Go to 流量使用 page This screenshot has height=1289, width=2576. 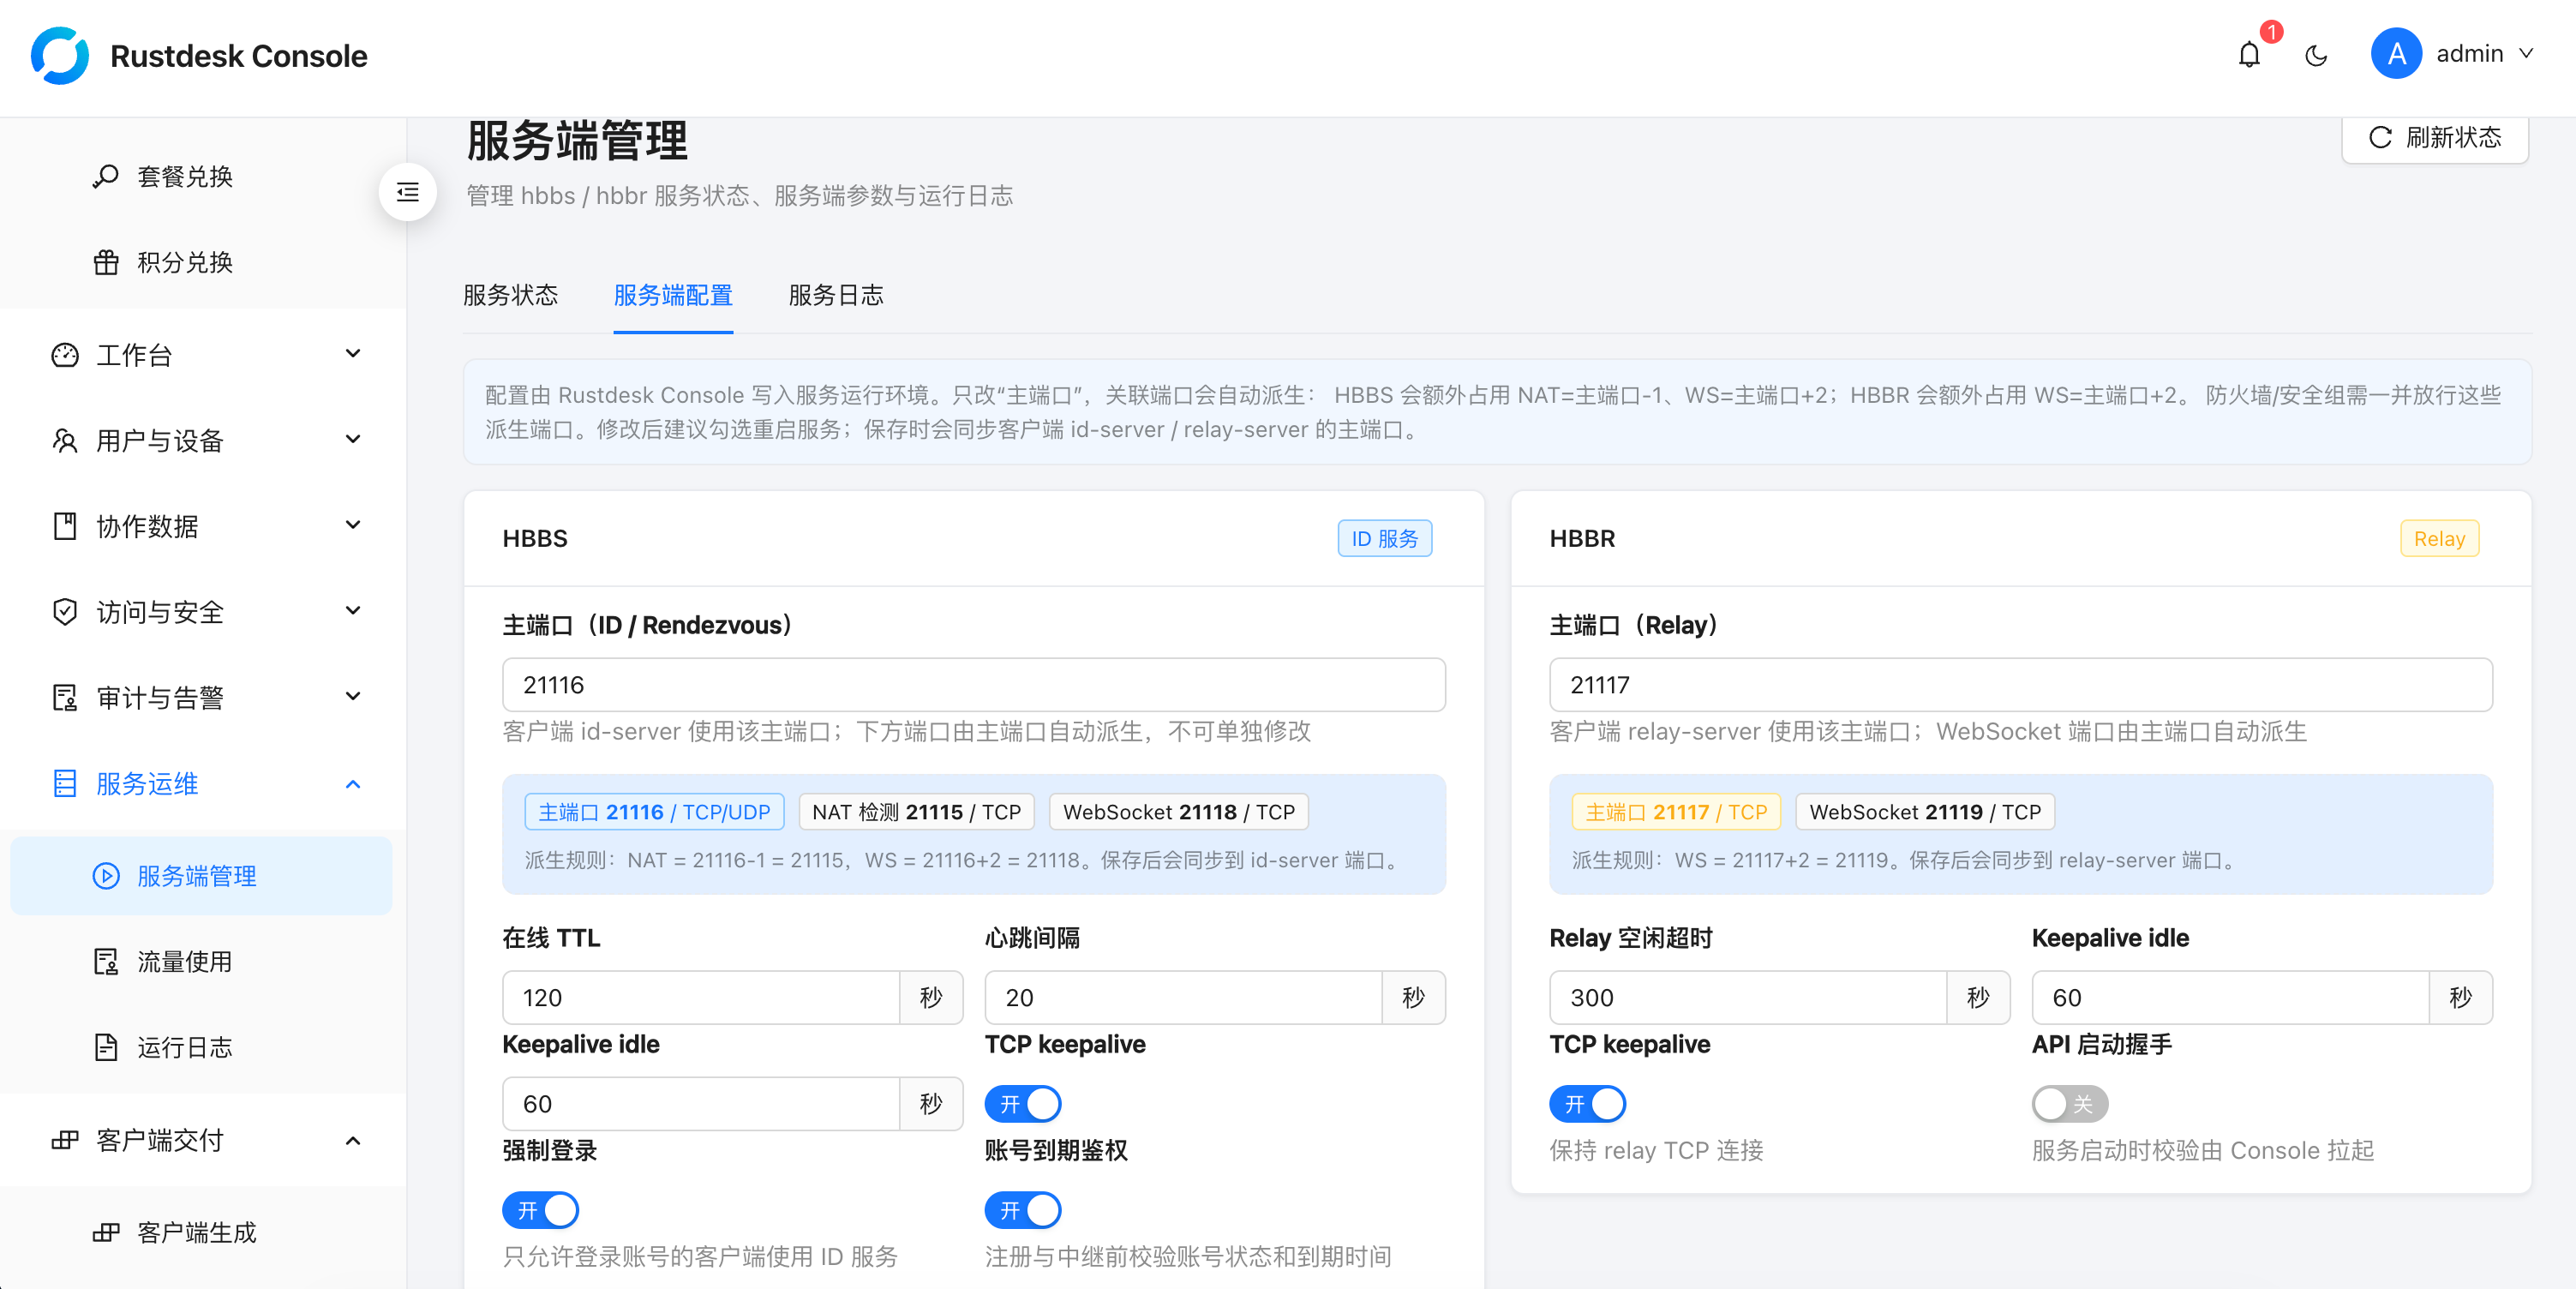[201, 962]
